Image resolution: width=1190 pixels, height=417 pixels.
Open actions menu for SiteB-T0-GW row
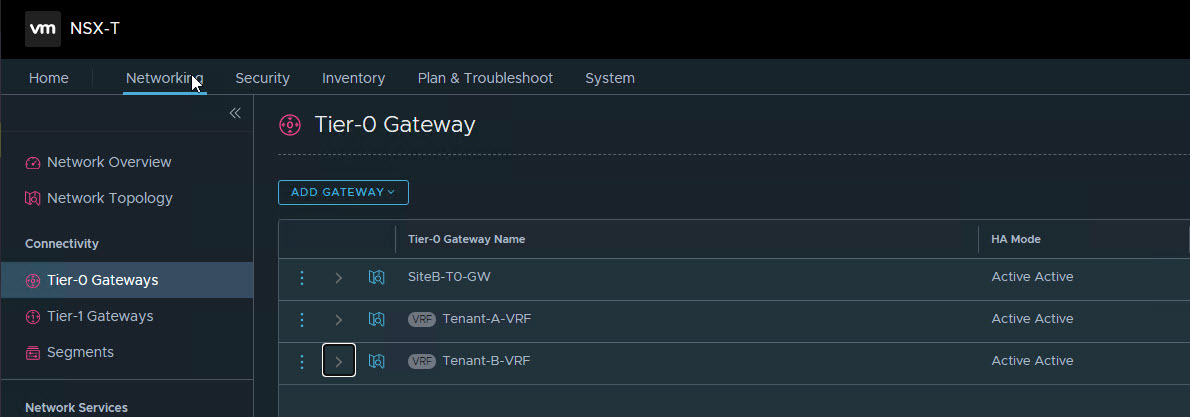click(x=302, y=277)
